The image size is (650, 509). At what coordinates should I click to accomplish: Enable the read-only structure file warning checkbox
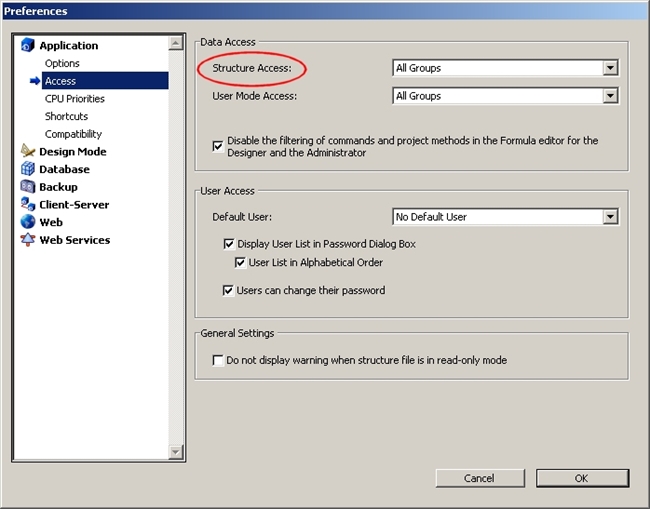pyautogui.click(x=218, y=360)
